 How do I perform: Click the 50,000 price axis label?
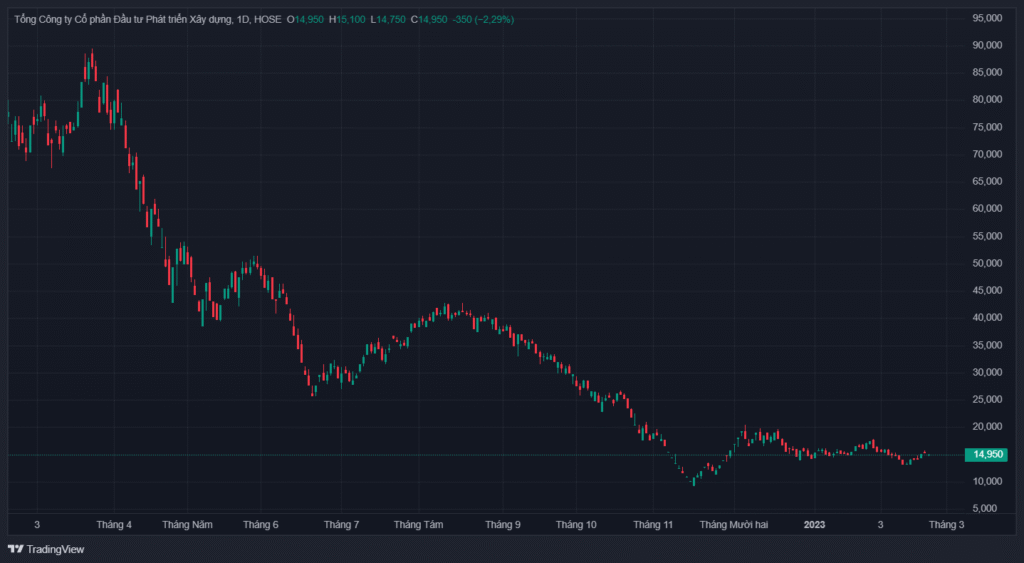[987, 263]
